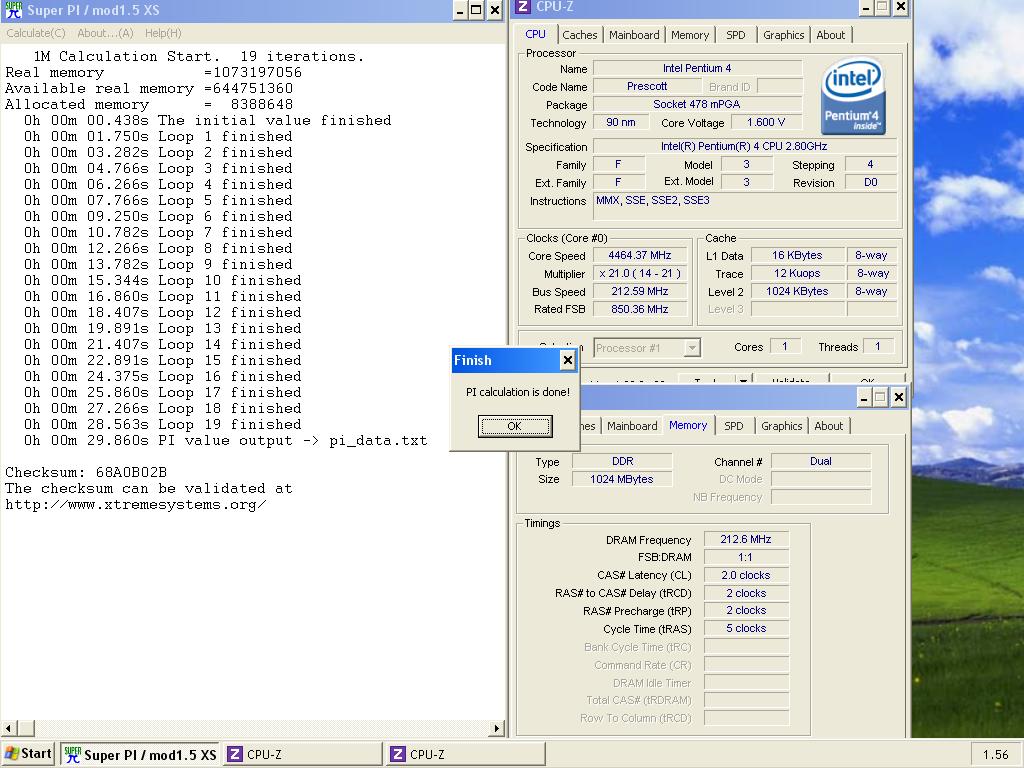This screenshot has width=1024, height=768.
Task: Open the About...(A) menu in Super PI
Action: point(105,33)
